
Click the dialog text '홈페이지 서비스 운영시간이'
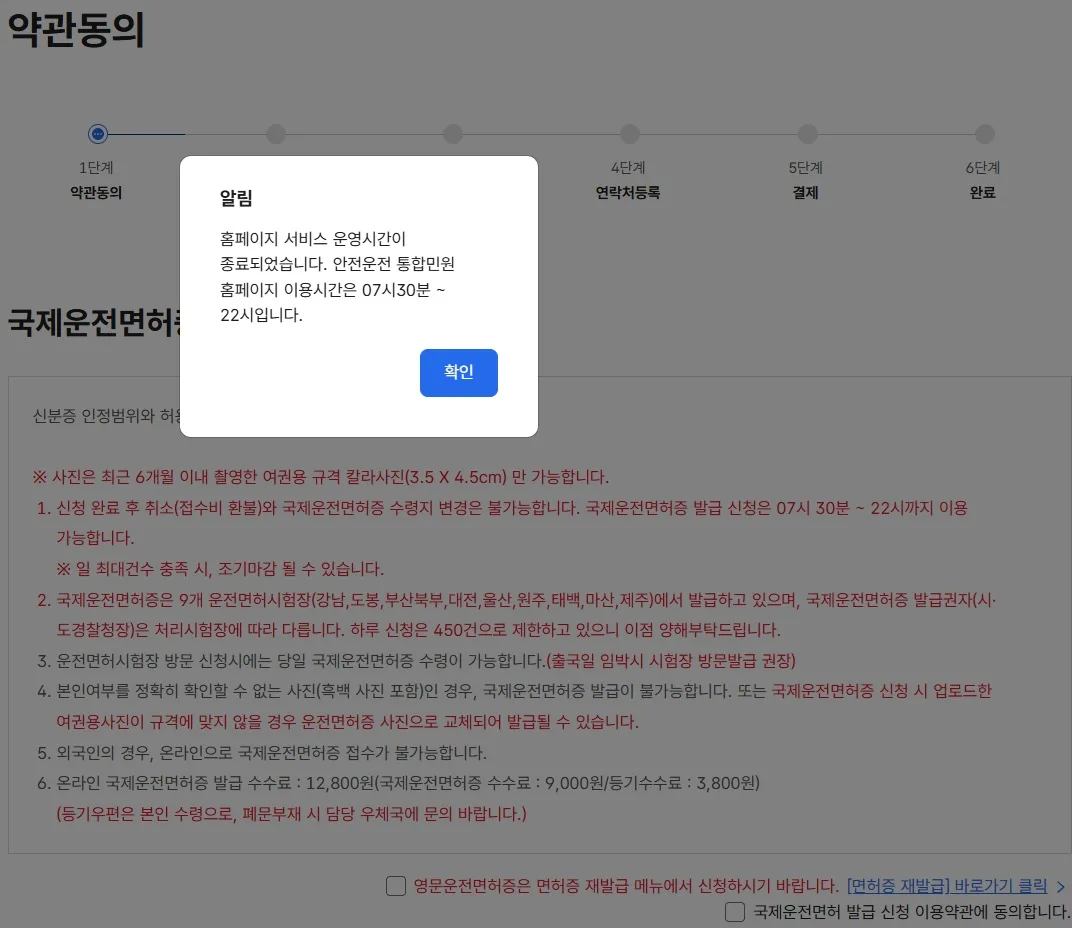313,239
